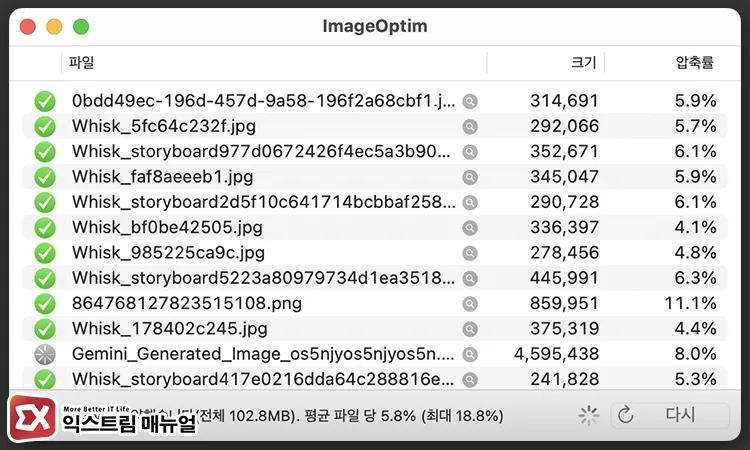This screenshot has height=450, width=750.
Task: Click the 4.1% compression value
Action: point(695,228)
